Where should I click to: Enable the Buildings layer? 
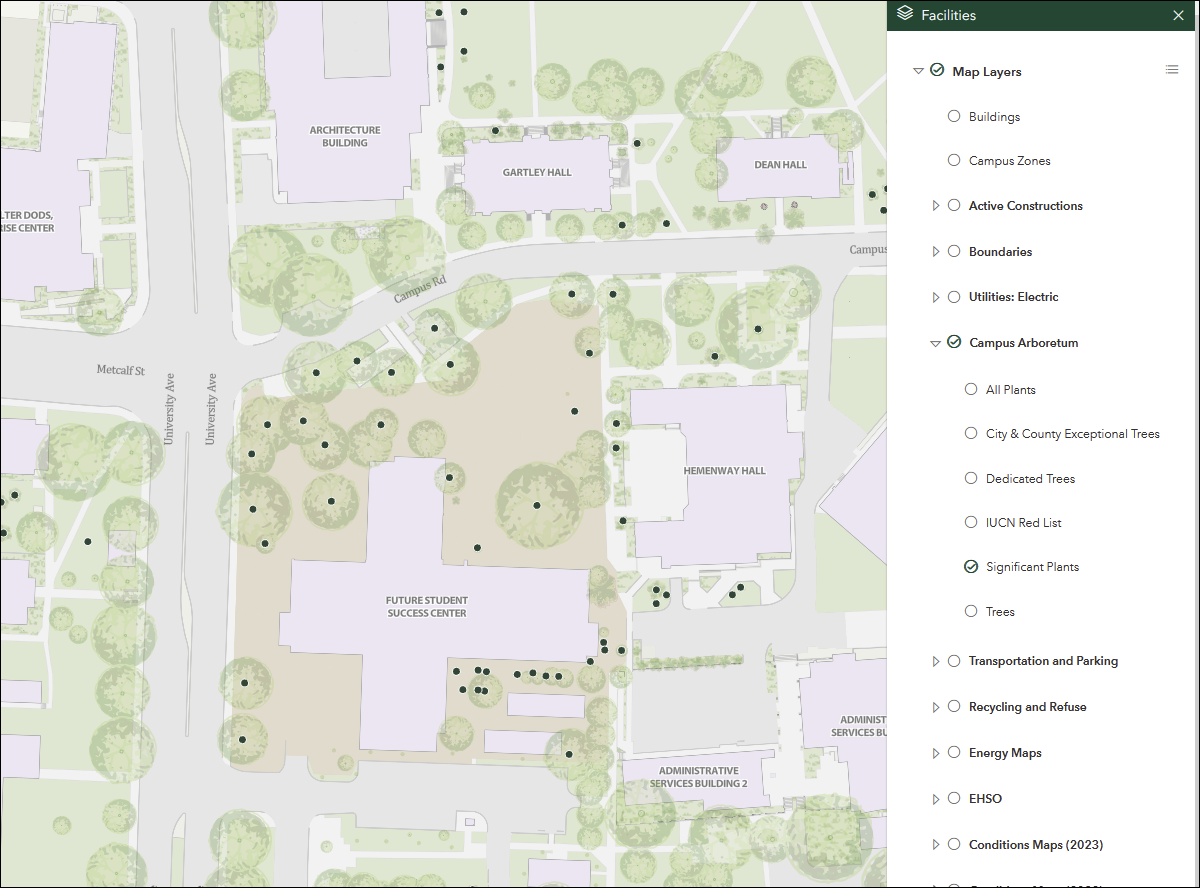coord(953,116)
